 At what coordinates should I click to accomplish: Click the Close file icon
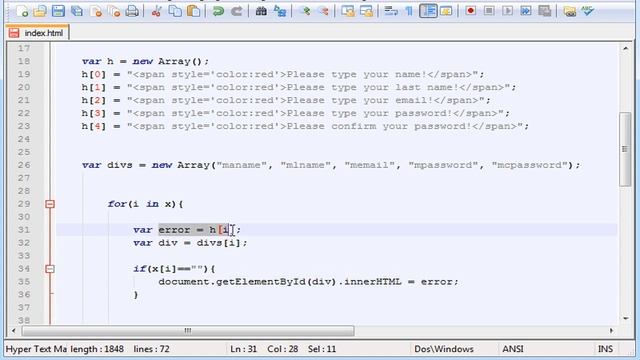[x=96, y=11]
